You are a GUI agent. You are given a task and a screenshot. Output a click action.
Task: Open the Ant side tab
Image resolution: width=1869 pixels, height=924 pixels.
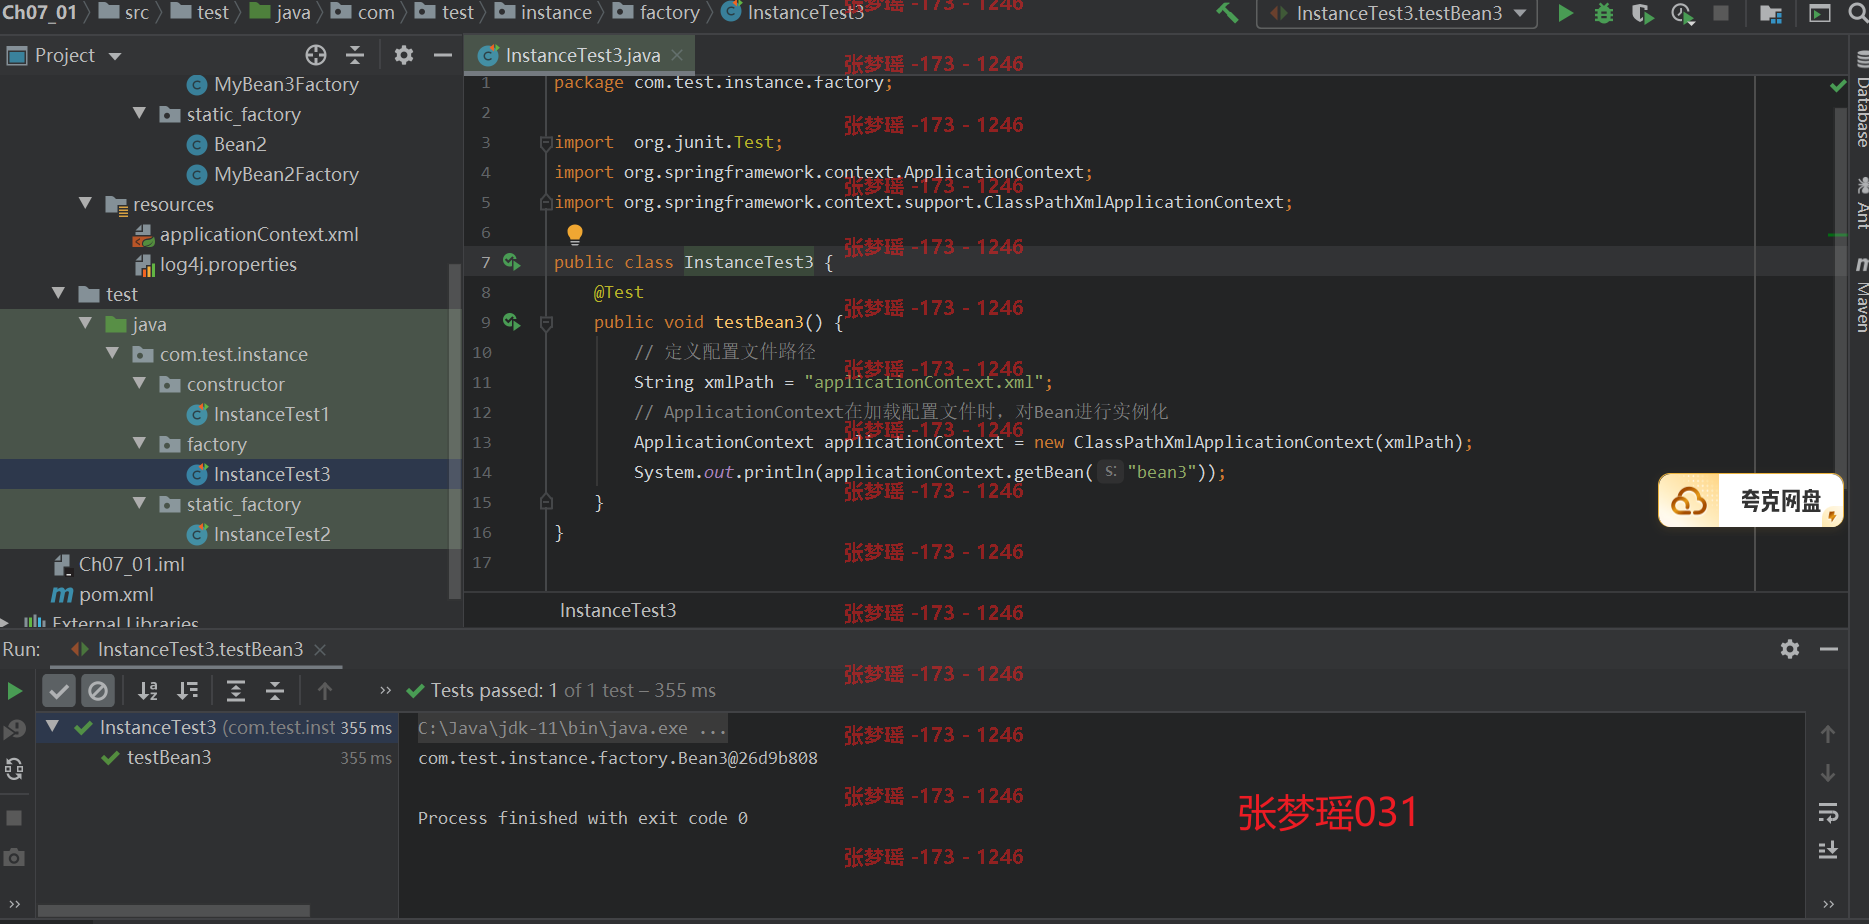point(1861,203)
